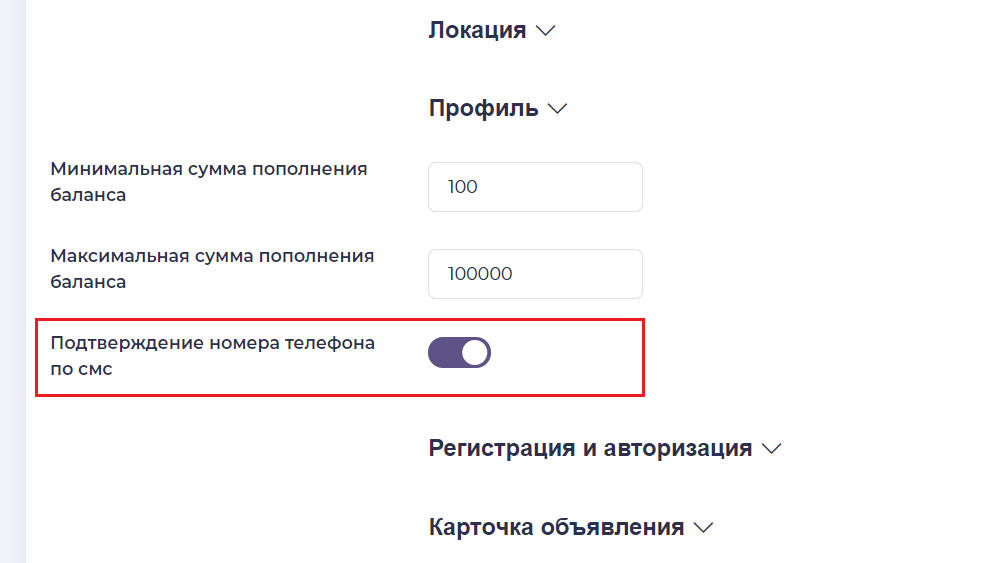Expand the Локация section heading
Viewport: 998px width, 563px height.
click(x=477, y=30)
